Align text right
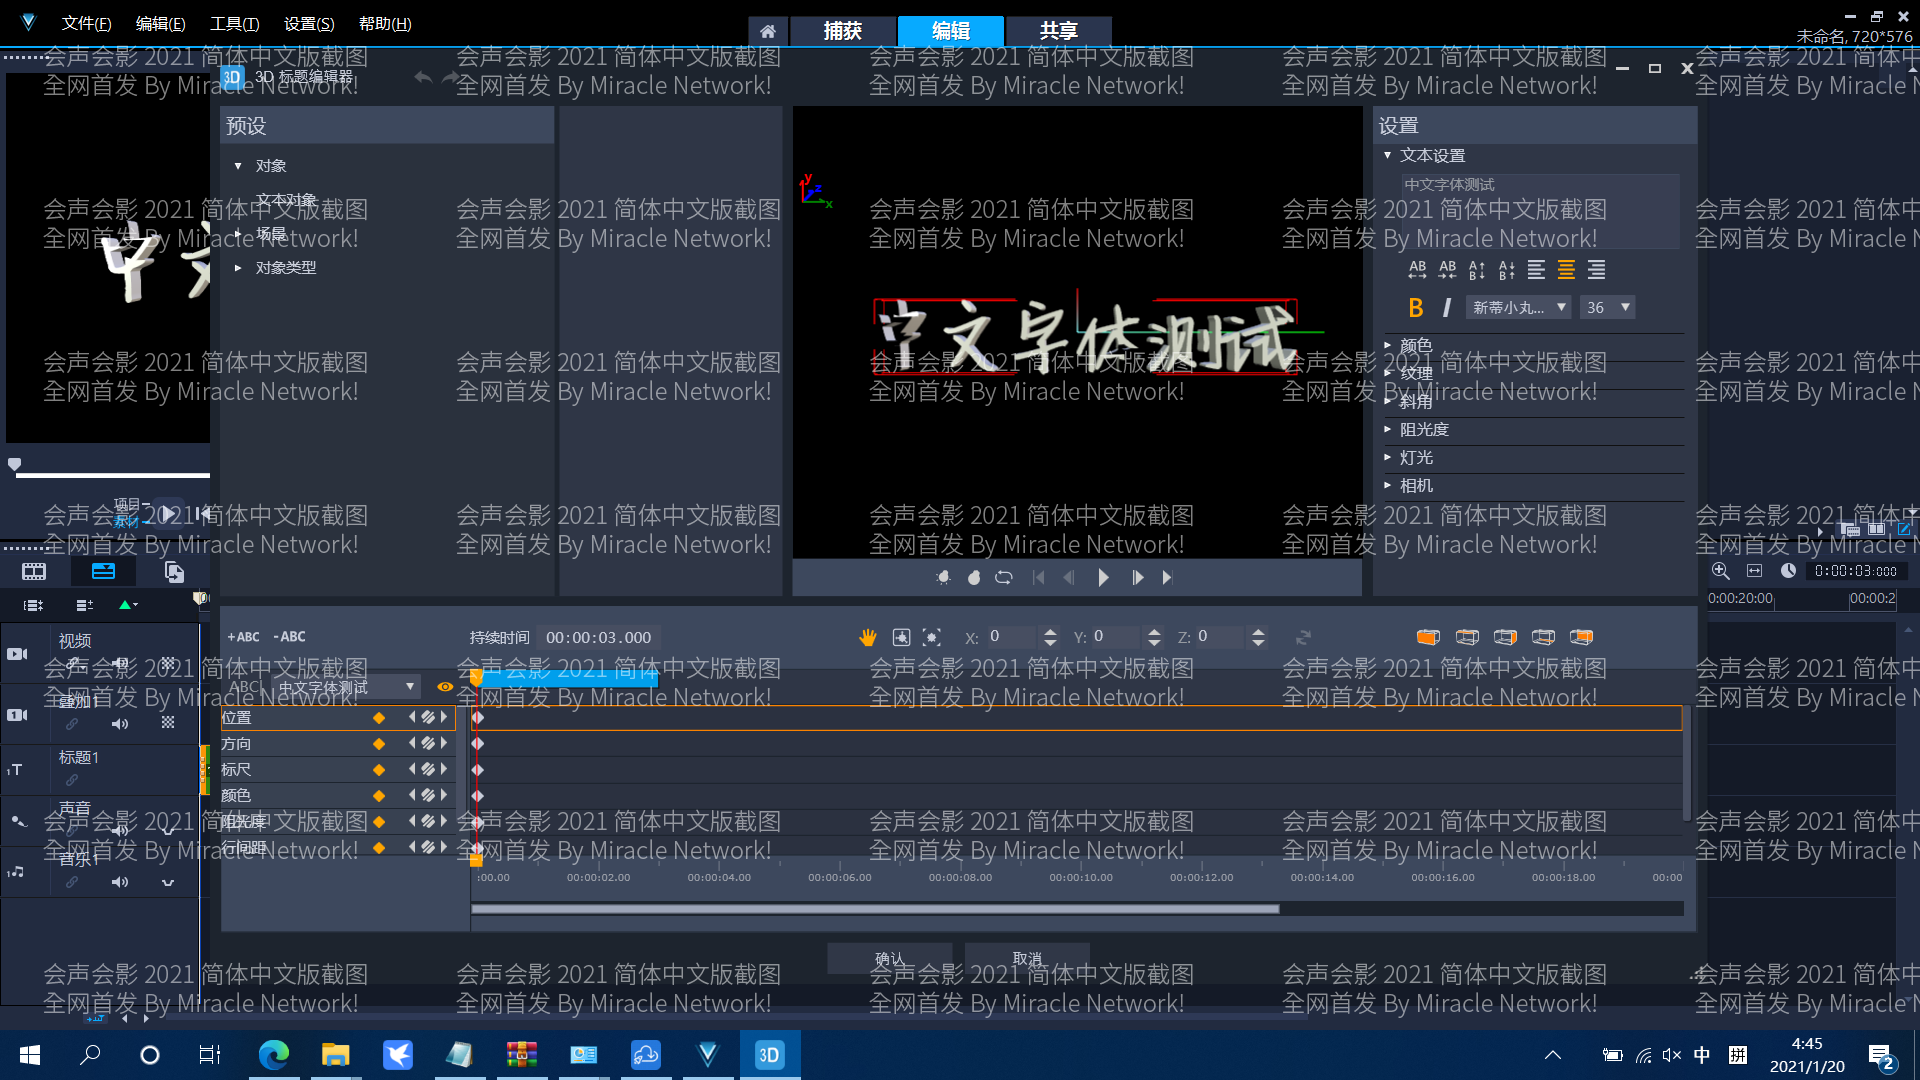 [x=1596, y=270]
